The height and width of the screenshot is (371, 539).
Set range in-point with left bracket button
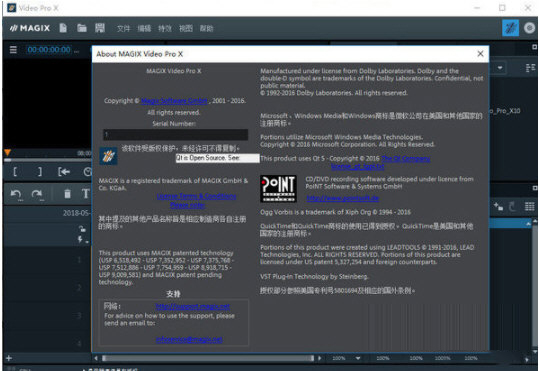(15, 171)
